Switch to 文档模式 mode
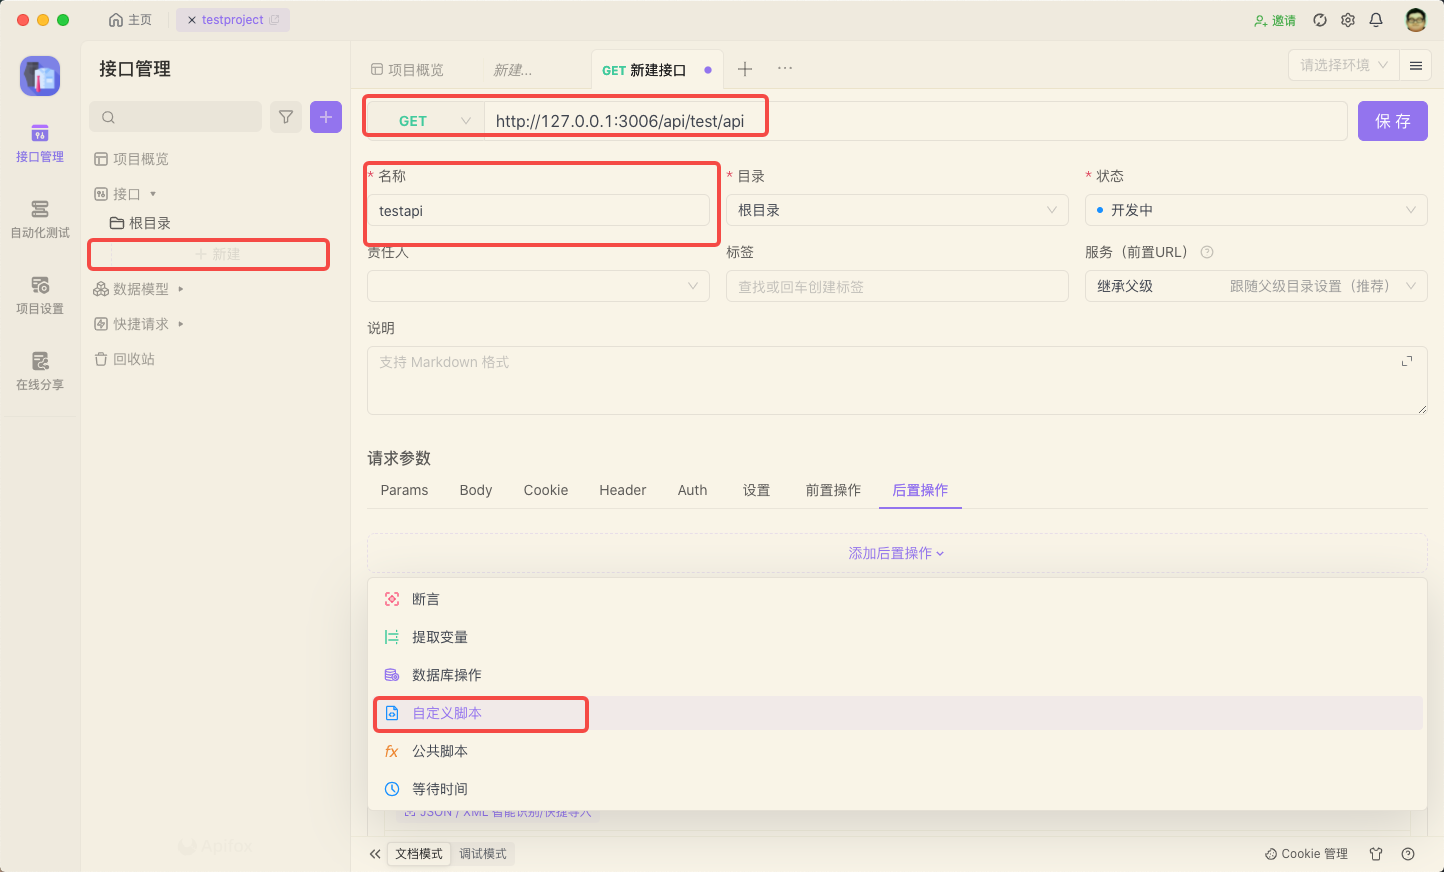1444x872 pixels. pos(419,854)
